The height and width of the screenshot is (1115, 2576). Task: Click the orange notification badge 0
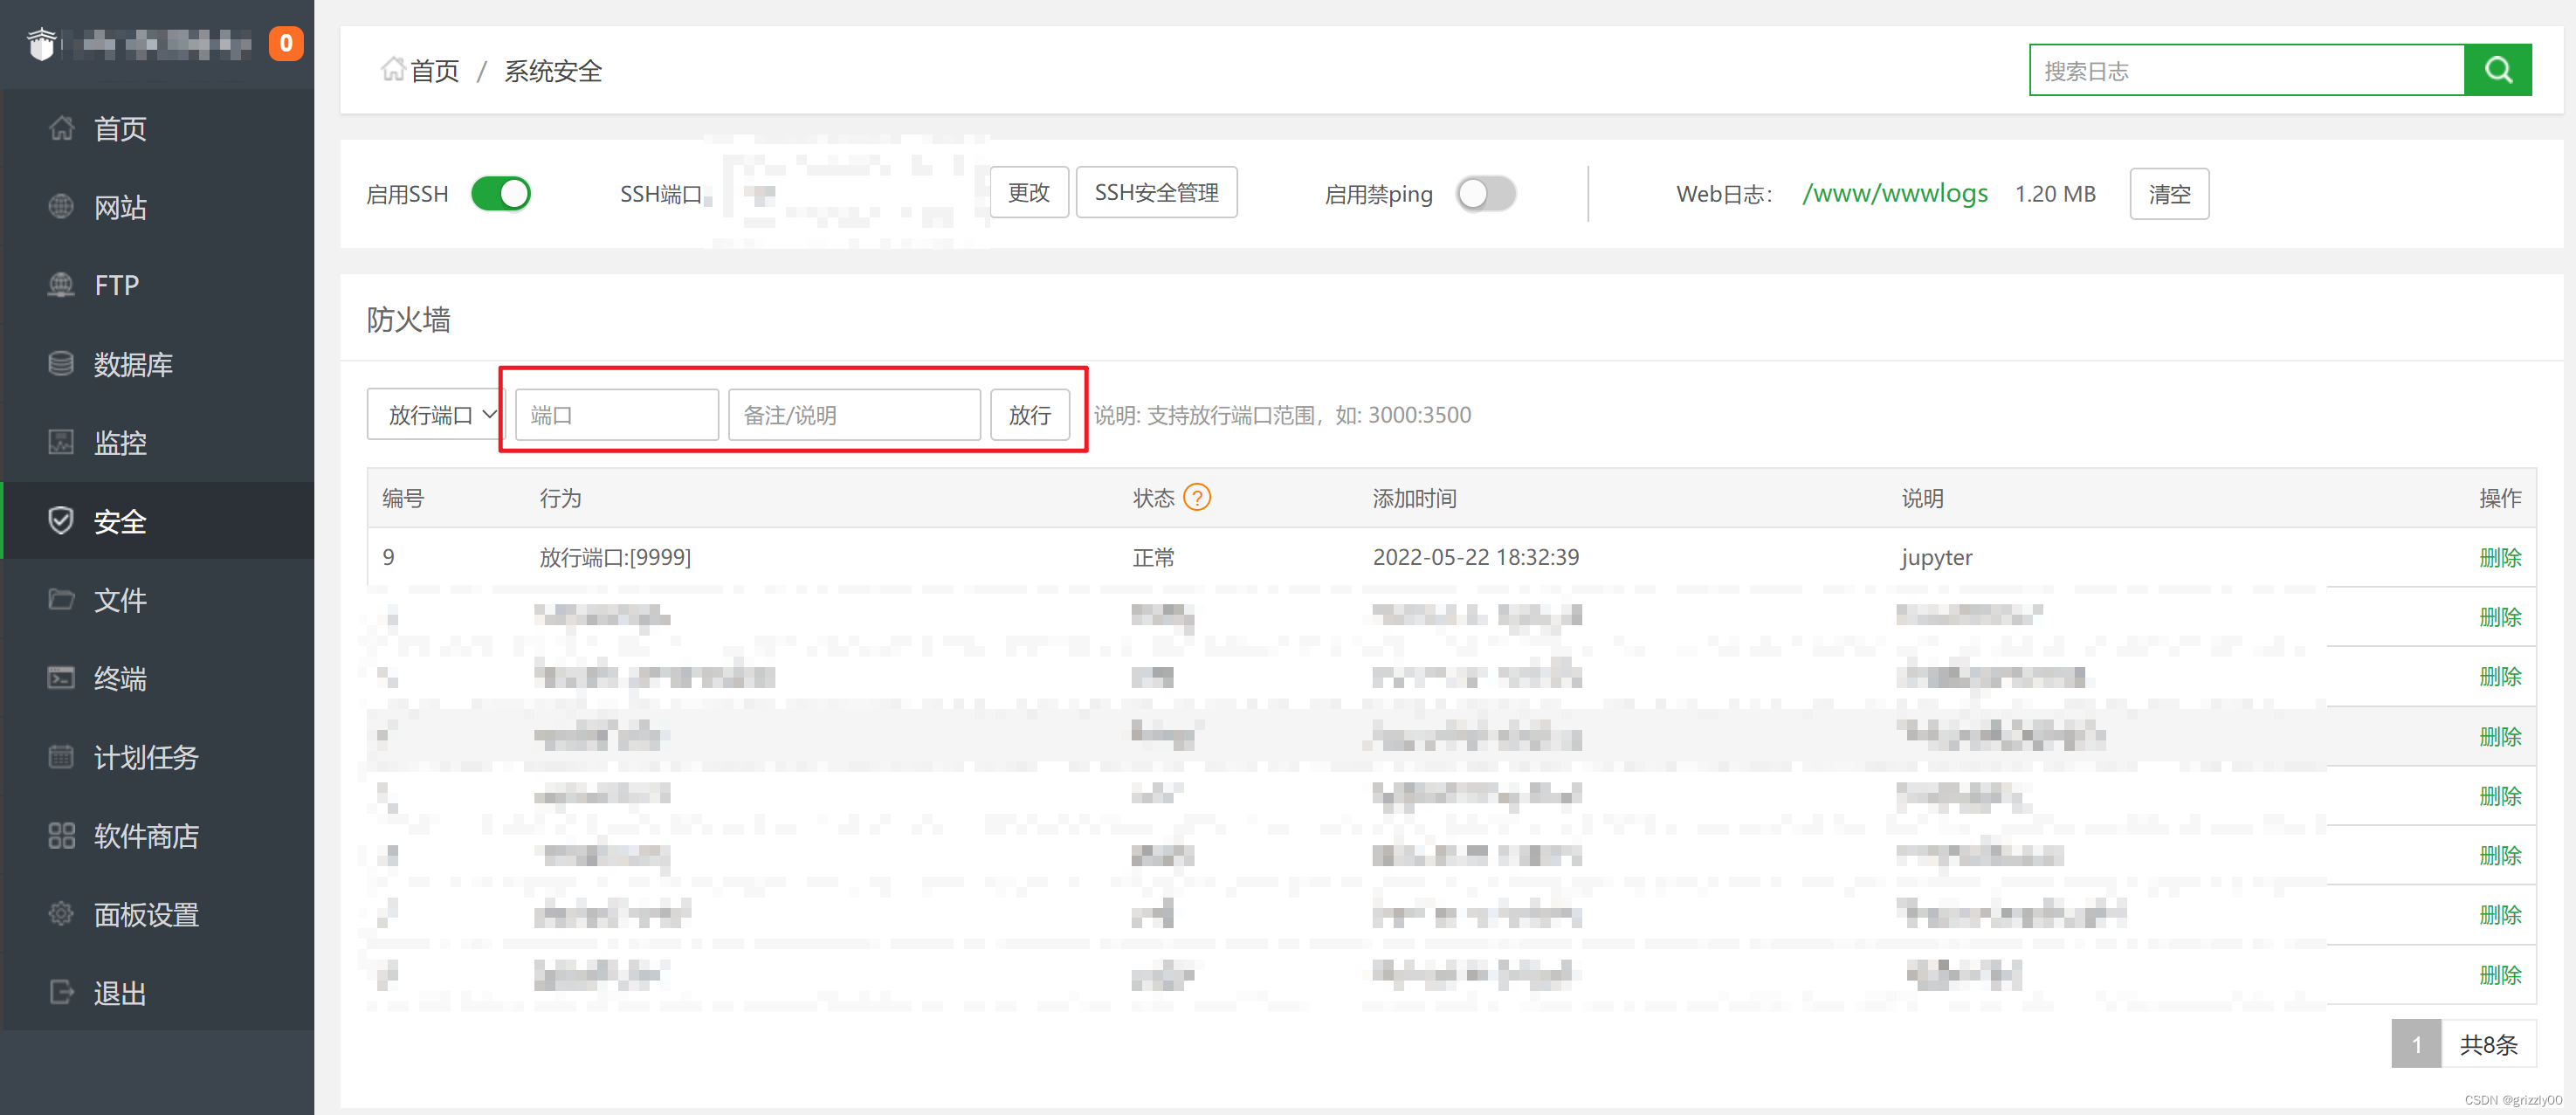(x=286, y=43)
